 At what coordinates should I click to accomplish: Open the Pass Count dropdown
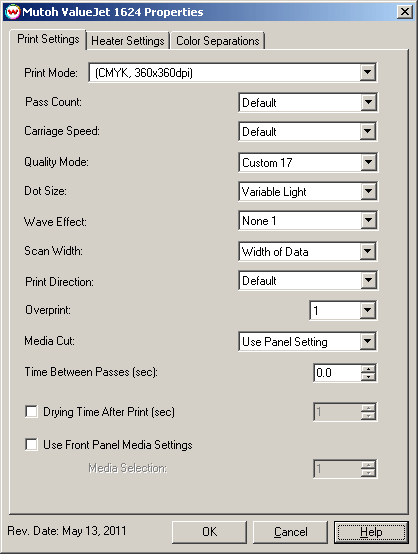coord(368,102)
